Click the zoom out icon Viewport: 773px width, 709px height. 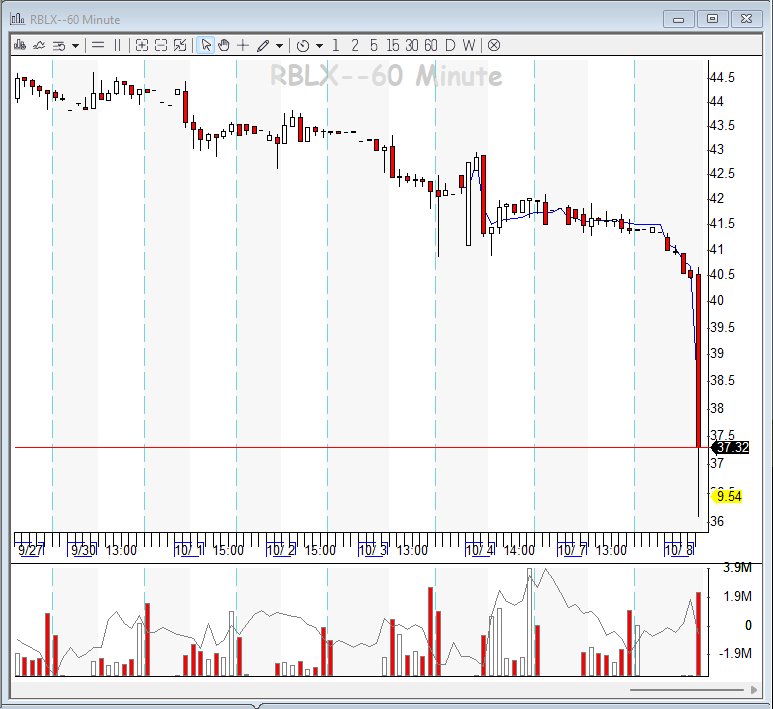pos(161,45)
